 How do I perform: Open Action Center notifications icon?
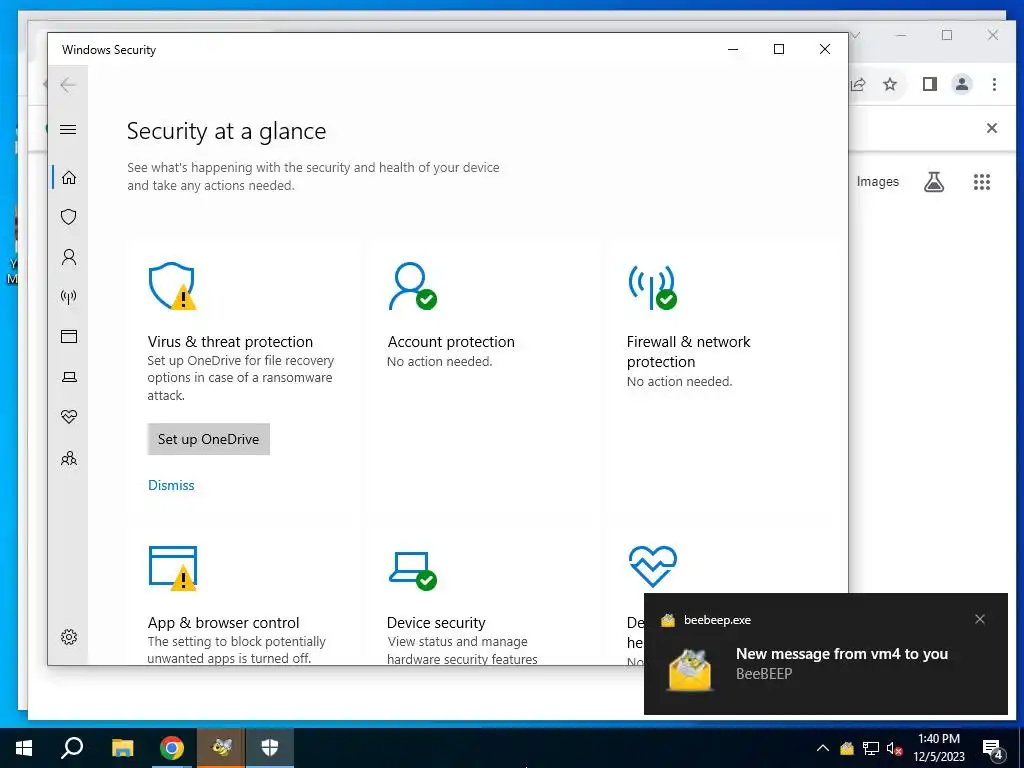point(993,749)
